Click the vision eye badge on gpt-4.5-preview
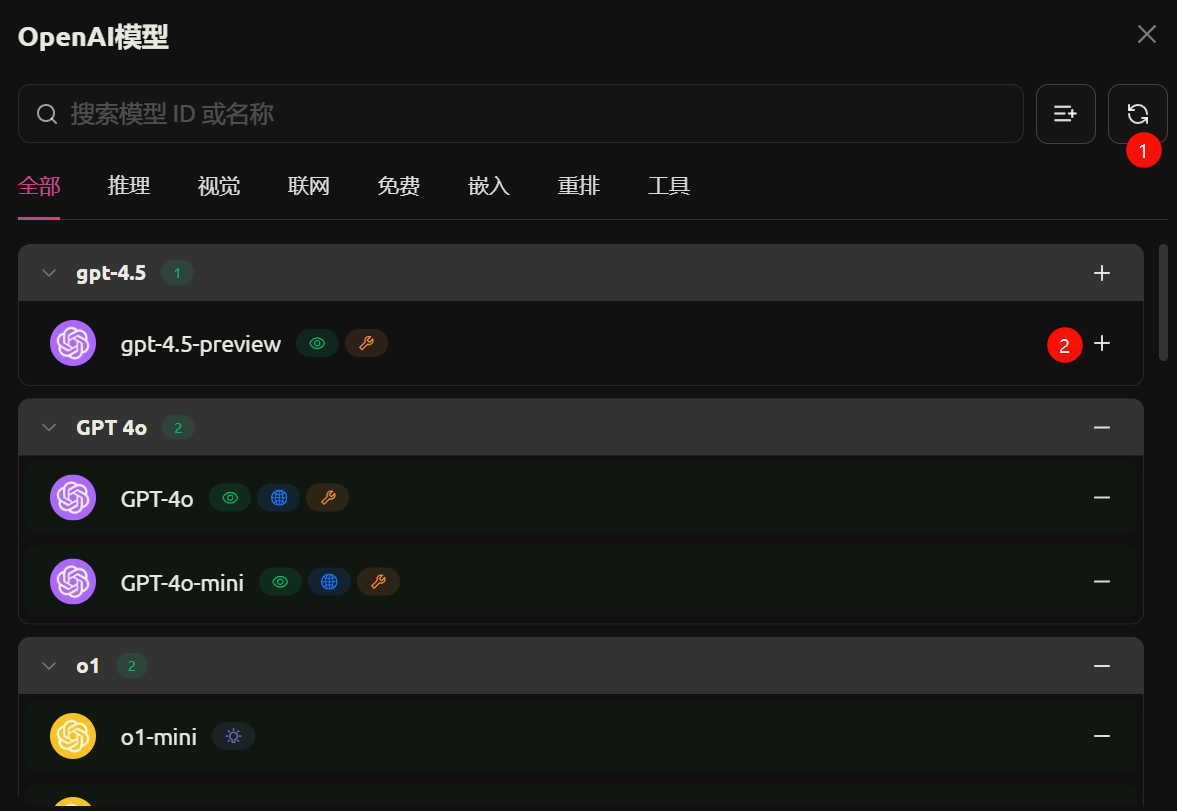This screenshot has width=1177, height=811. tap(318, 343)
